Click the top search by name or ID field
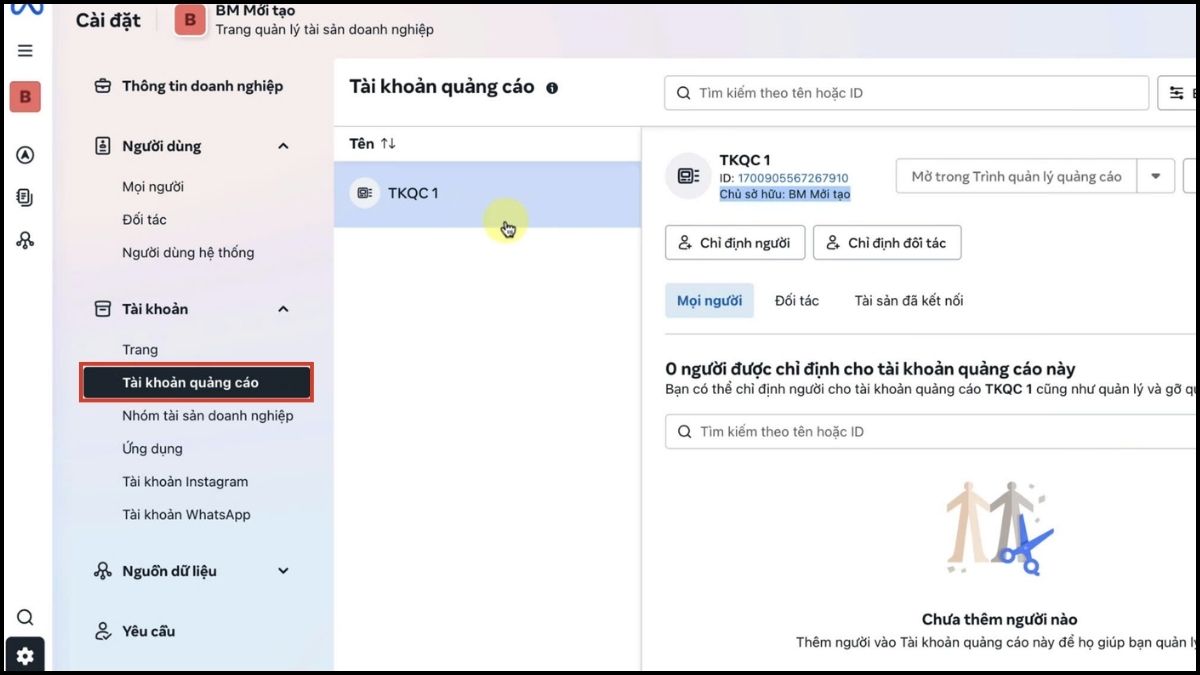Image resolution: width=1200 pixels, height=675 pixels. [906, 93]
